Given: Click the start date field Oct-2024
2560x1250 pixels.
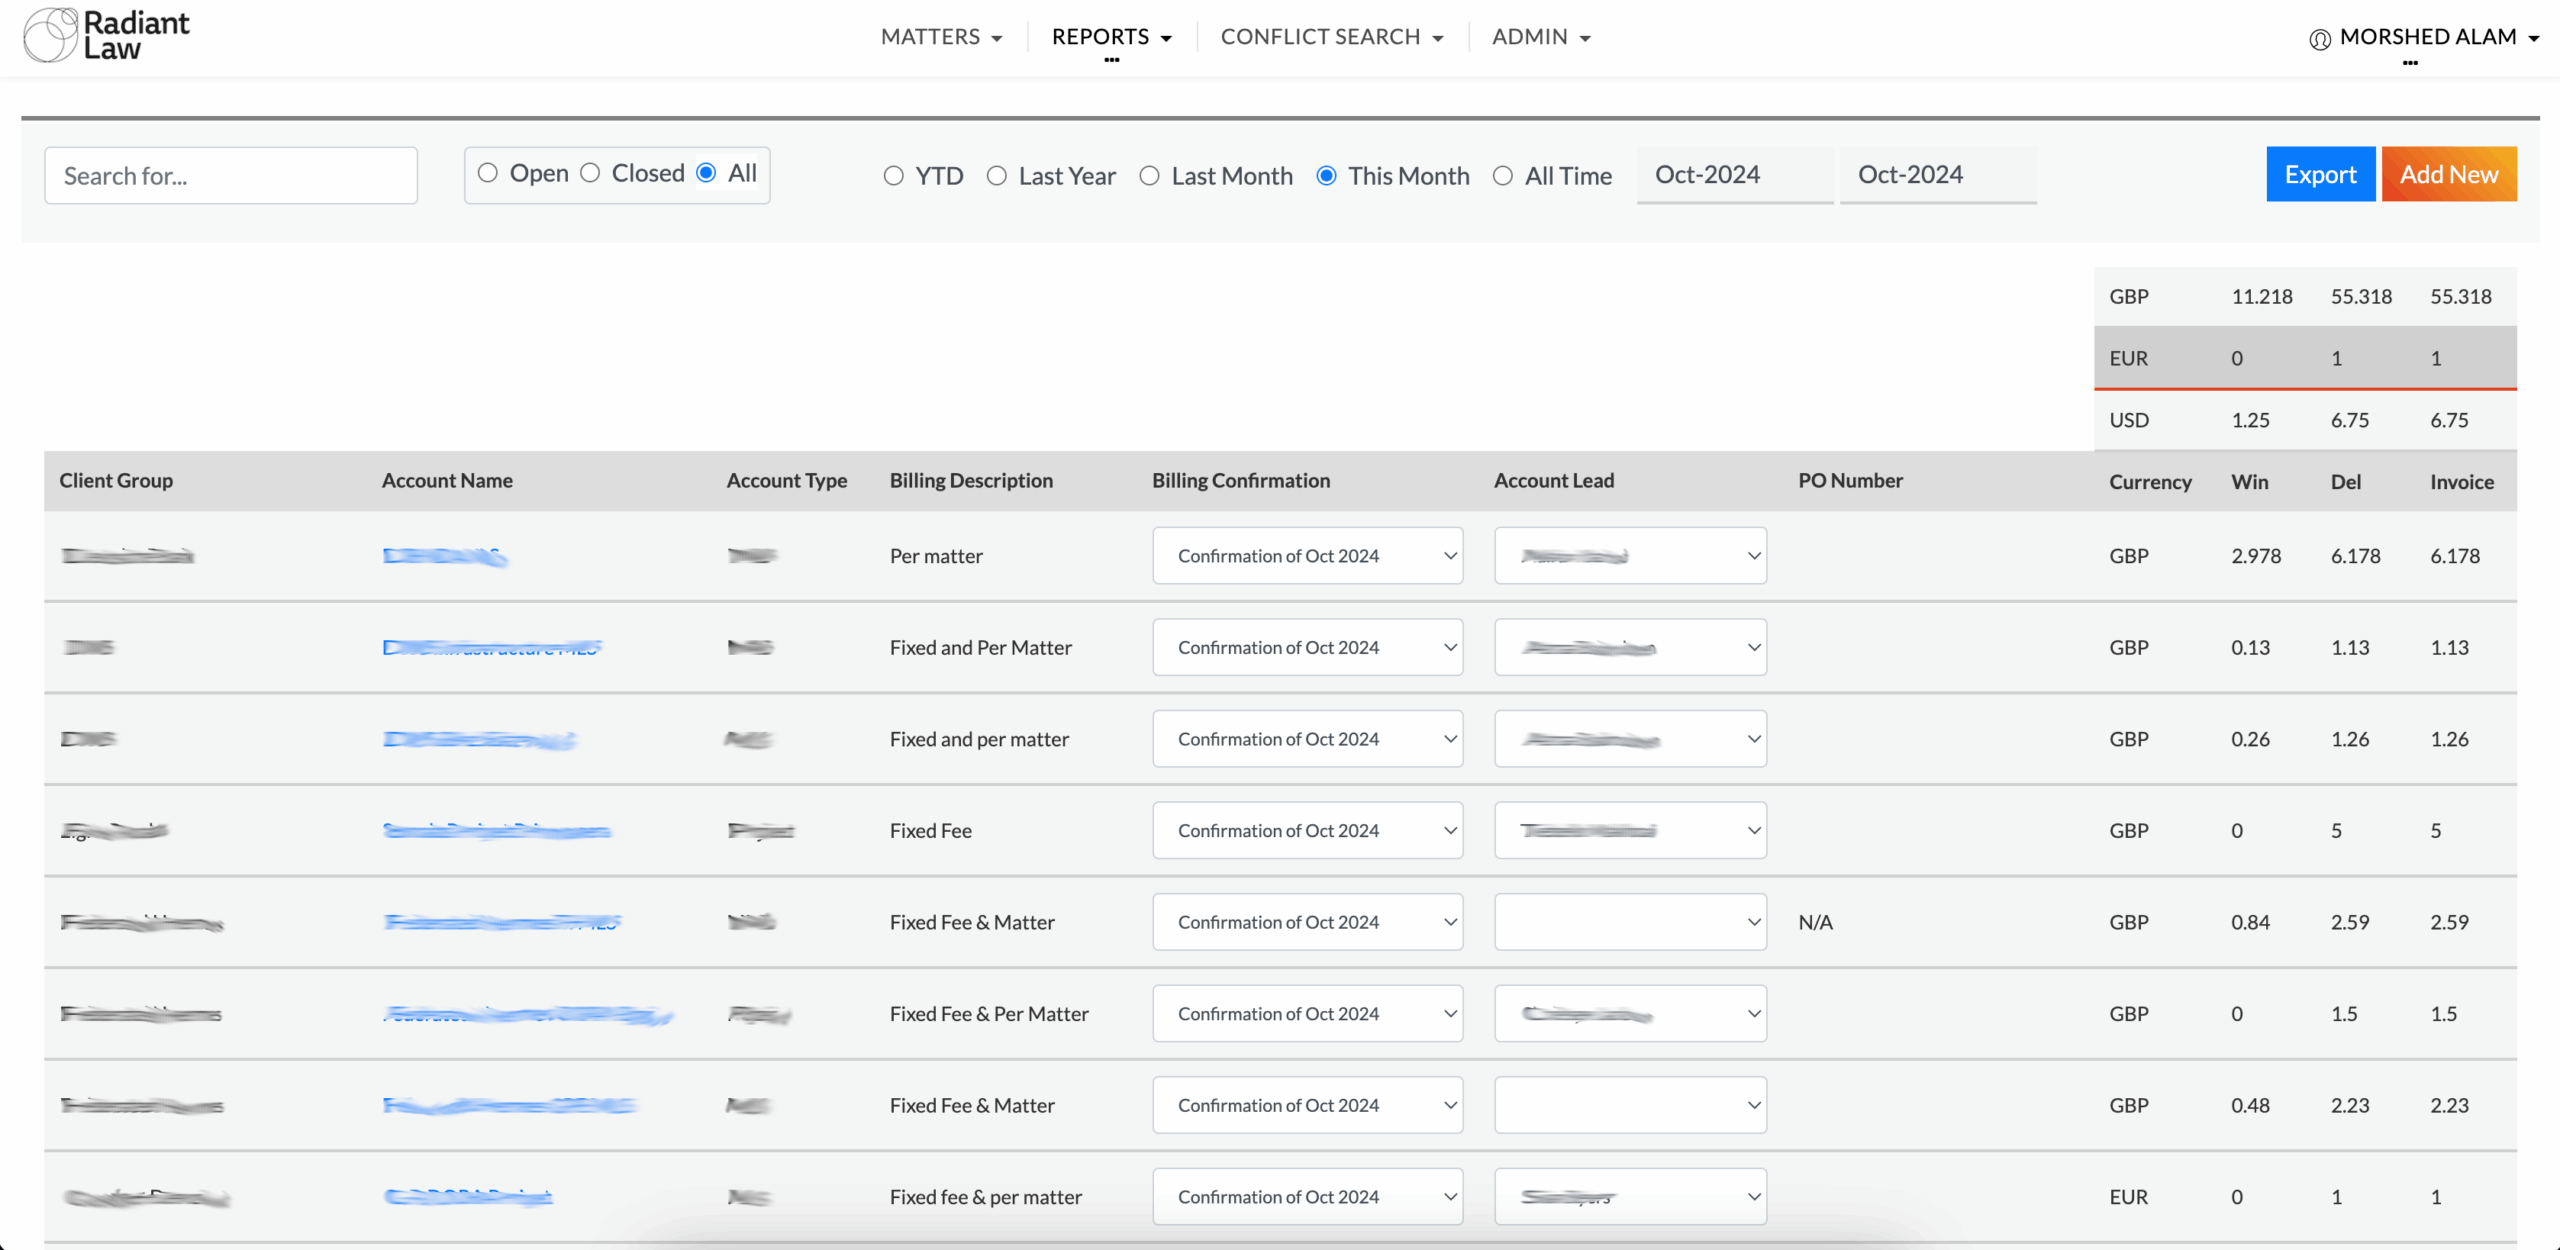Looking at the screenshot, I should click(1735, 175).
